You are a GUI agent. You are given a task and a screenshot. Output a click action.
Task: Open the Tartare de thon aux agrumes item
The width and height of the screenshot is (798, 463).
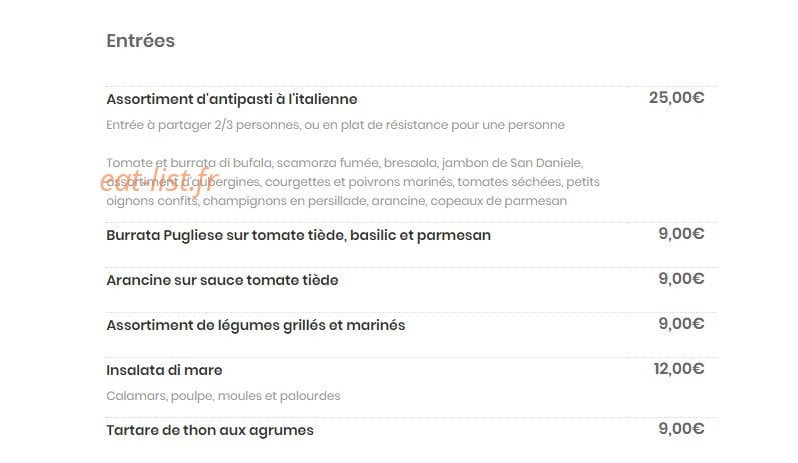210,430
